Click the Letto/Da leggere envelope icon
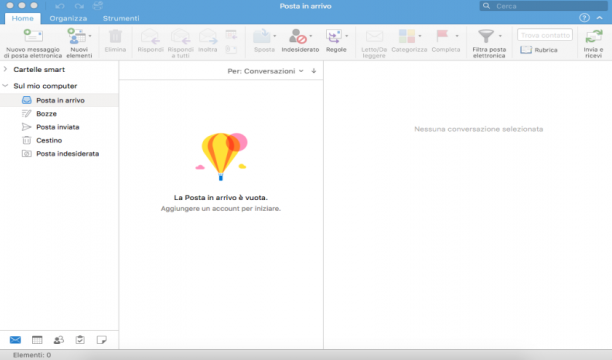 [374, 36]
